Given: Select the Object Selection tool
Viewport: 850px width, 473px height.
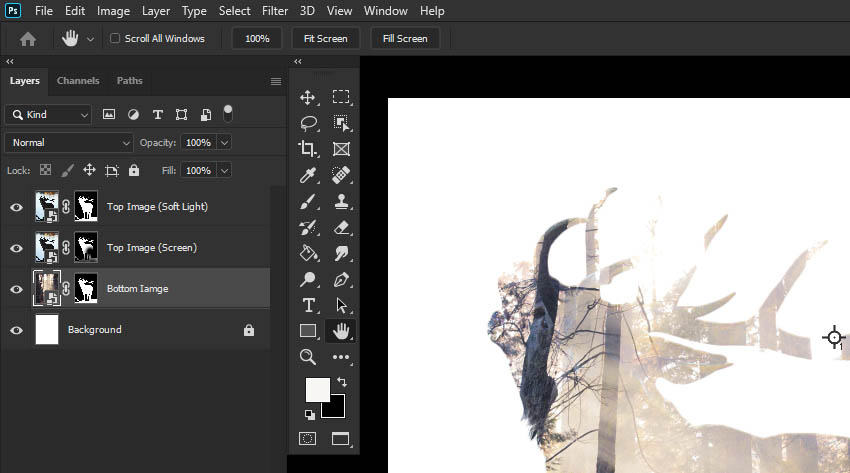Looking at the screenshot, I should pos(341,123).
